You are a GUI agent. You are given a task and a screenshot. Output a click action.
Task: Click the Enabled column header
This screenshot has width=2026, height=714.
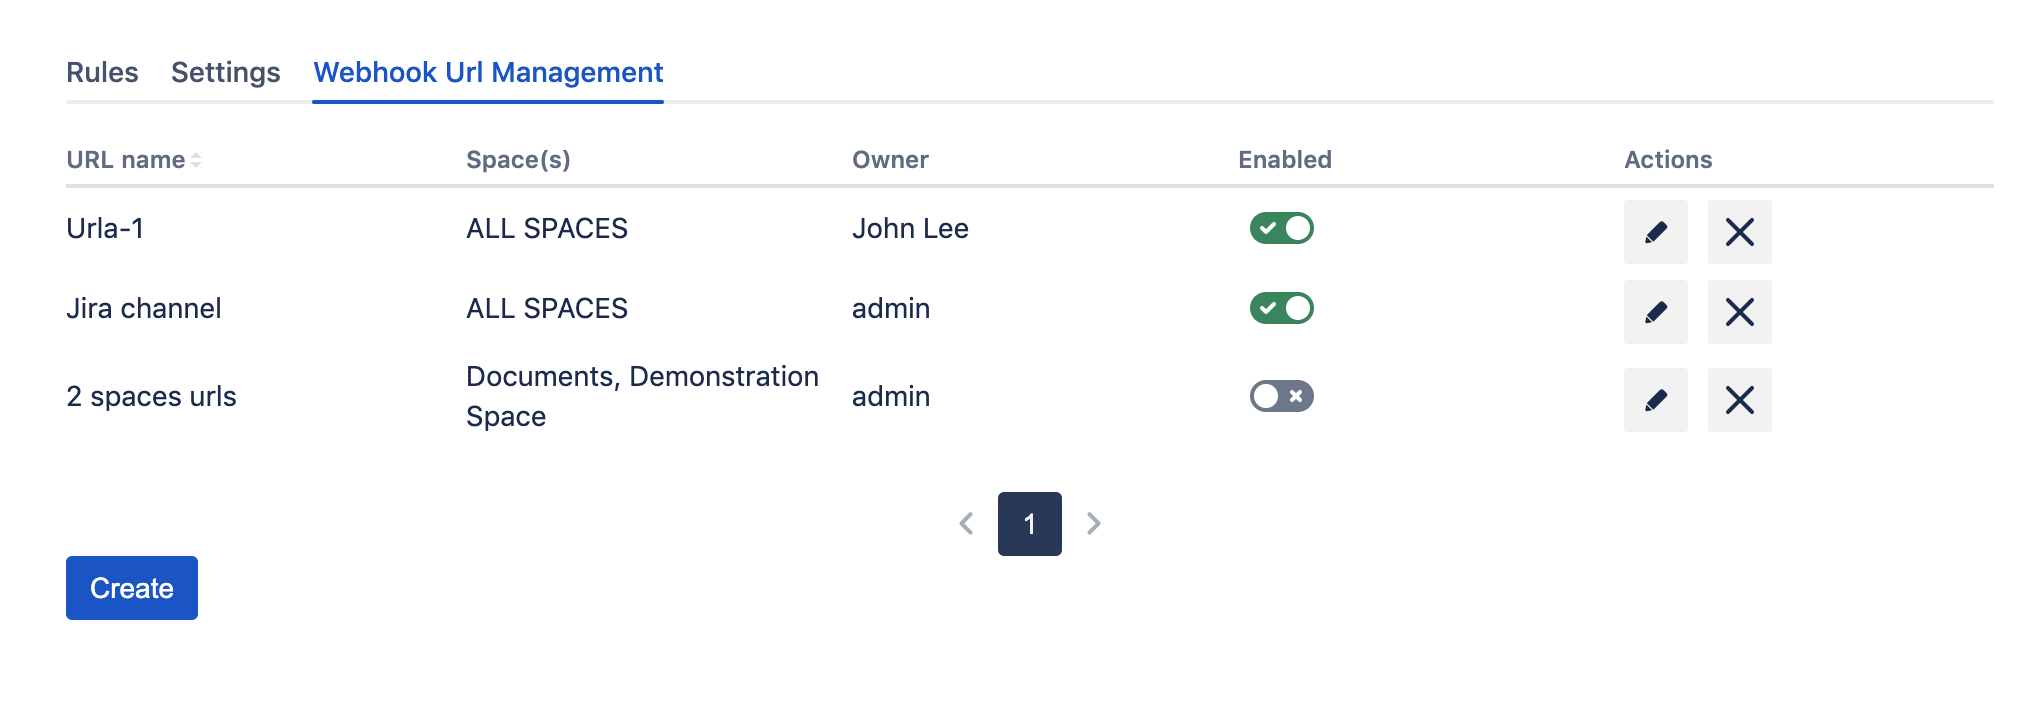[1284, 160]
